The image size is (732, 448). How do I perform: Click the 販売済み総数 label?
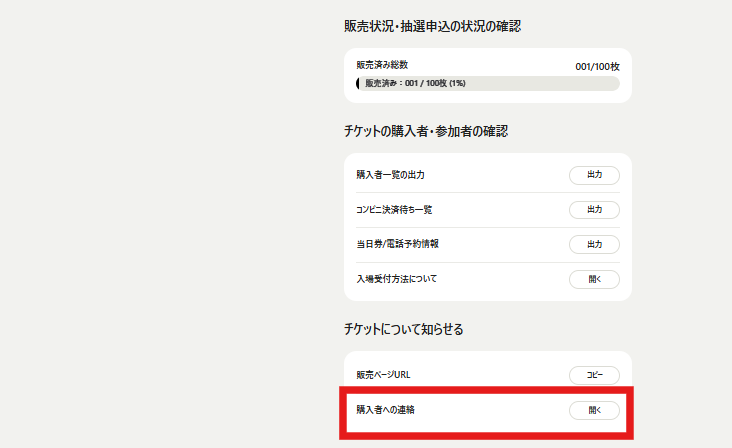coord(382,65)
